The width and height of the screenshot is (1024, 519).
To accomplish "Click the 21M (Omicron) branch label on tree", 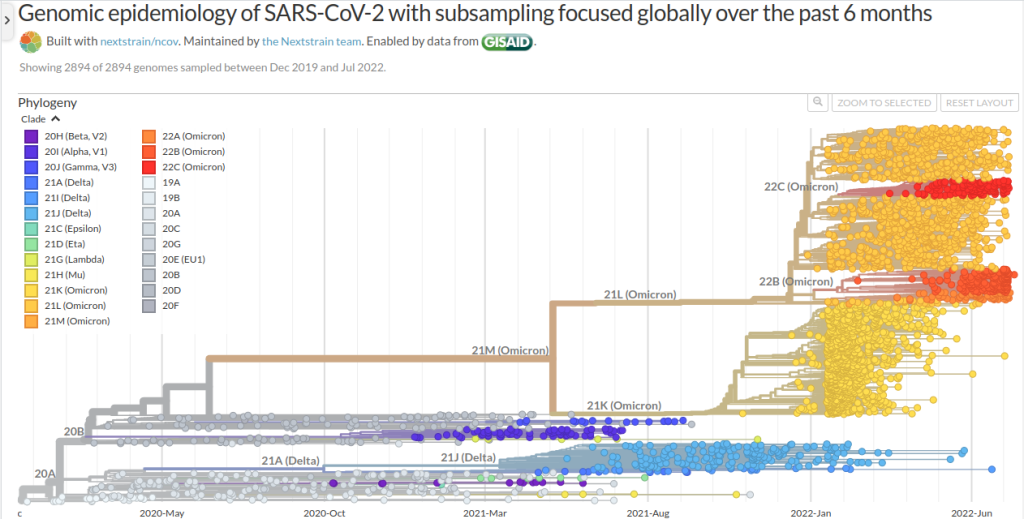I will point(510,350).
